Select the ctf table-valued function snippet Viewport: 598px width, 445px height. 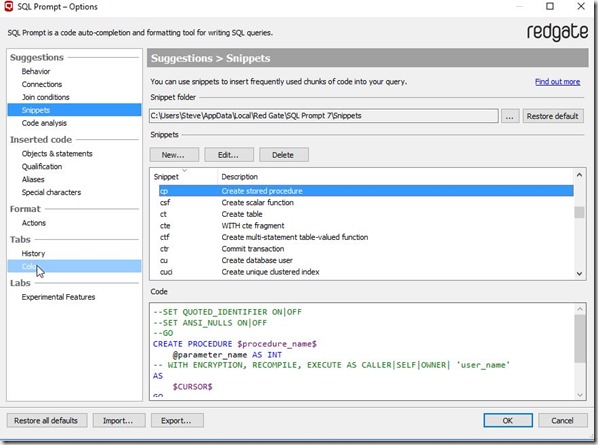pos(366,237)
